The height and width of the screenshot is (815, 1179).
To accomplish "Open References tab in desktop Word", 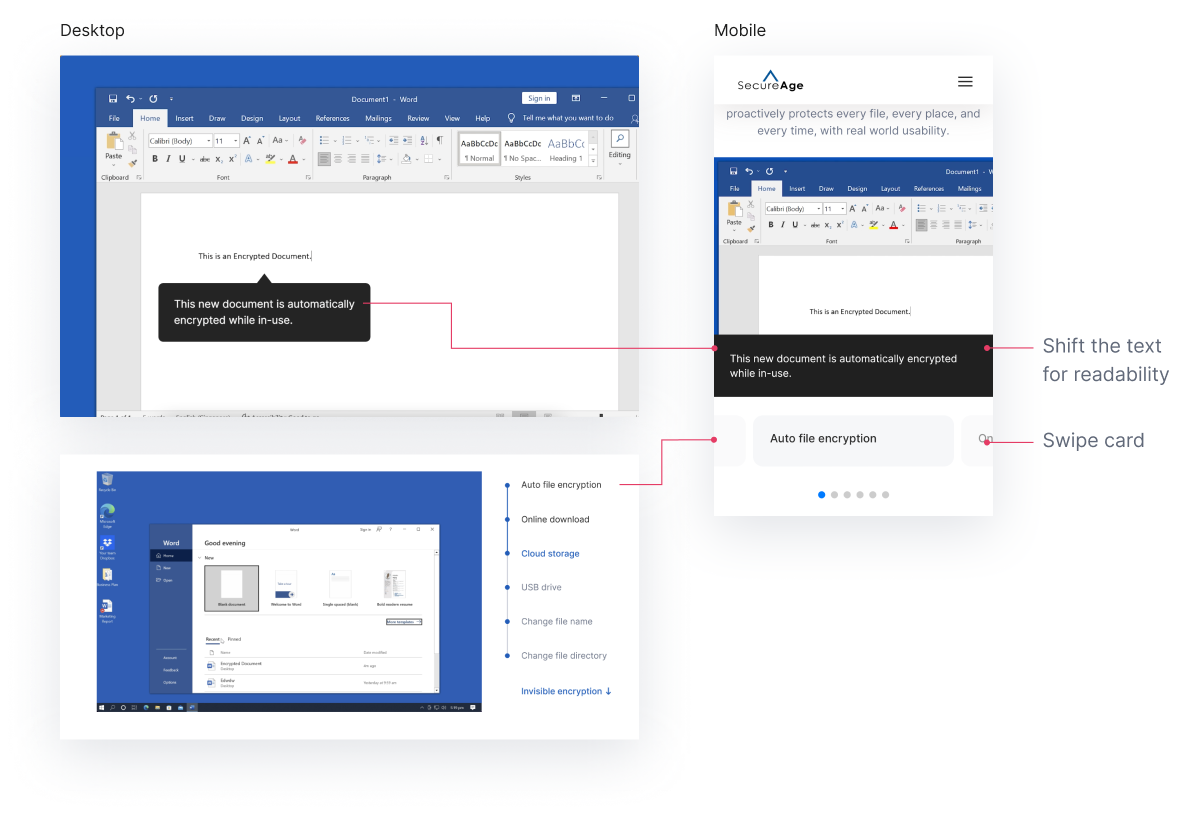I will tap(332, 118).
